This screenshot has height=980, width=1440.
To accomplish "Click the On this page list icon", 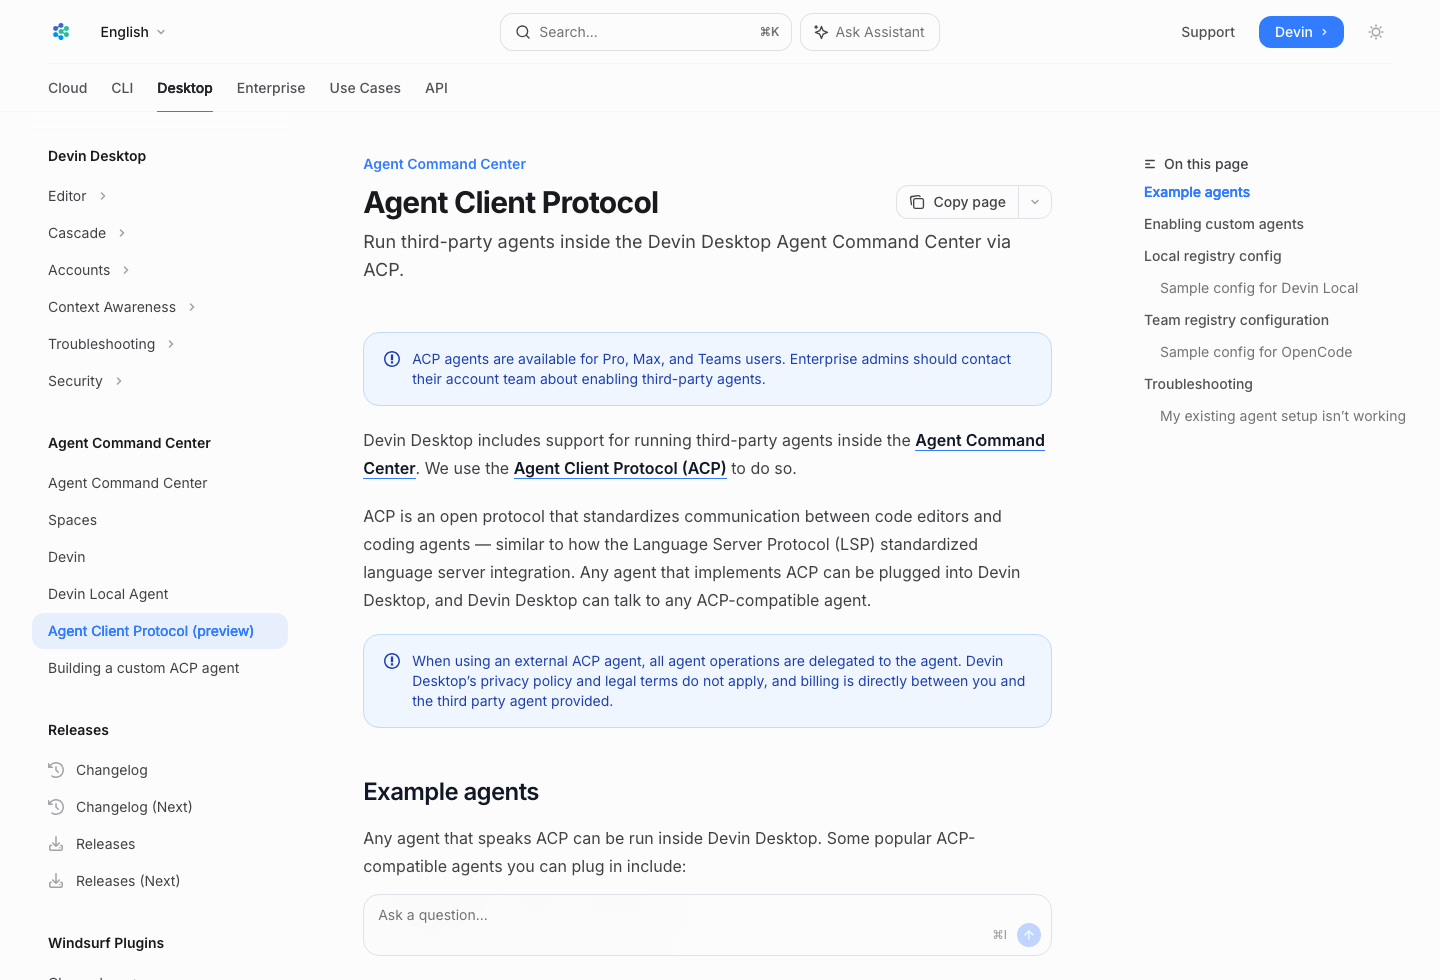I will click(x=1150, y=164).
